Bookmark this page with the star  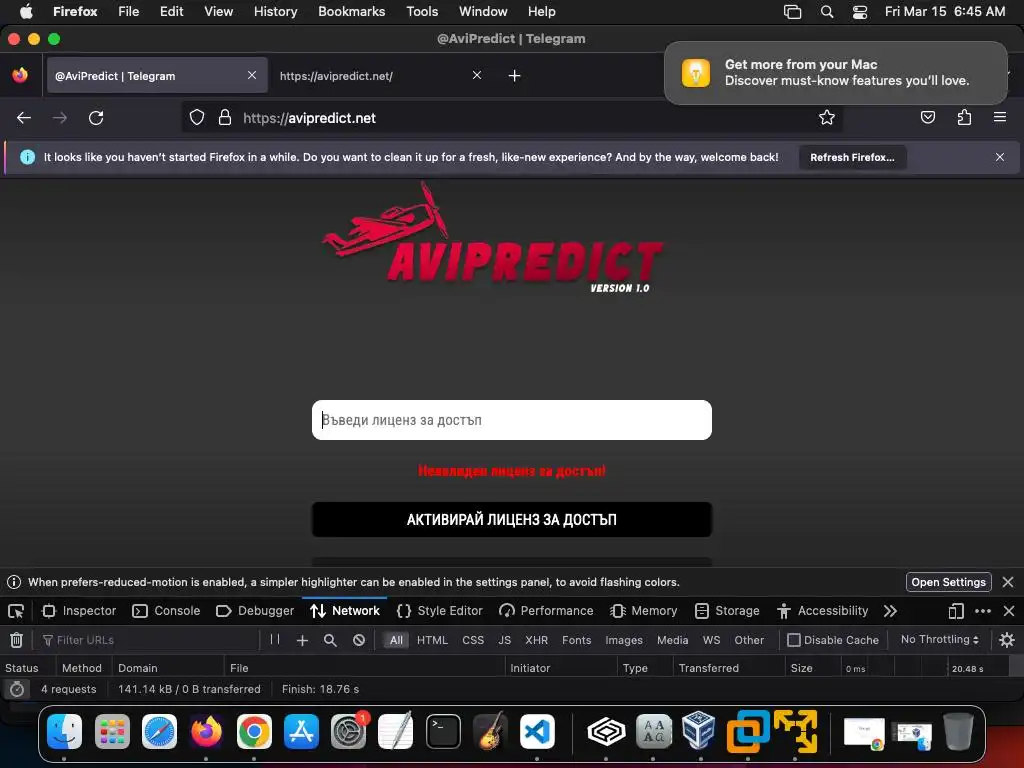click(827, 118)
